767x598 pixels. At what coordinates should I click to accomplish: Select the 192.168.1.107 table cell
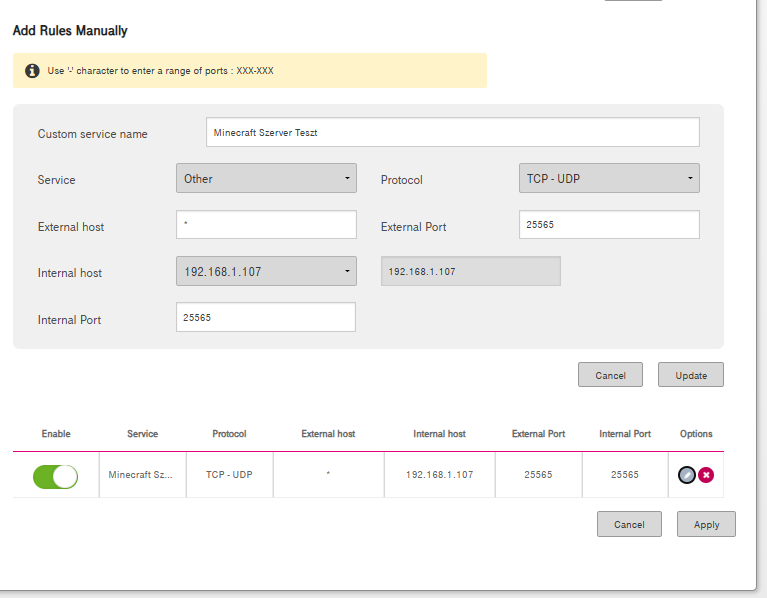tap(439, 475)
